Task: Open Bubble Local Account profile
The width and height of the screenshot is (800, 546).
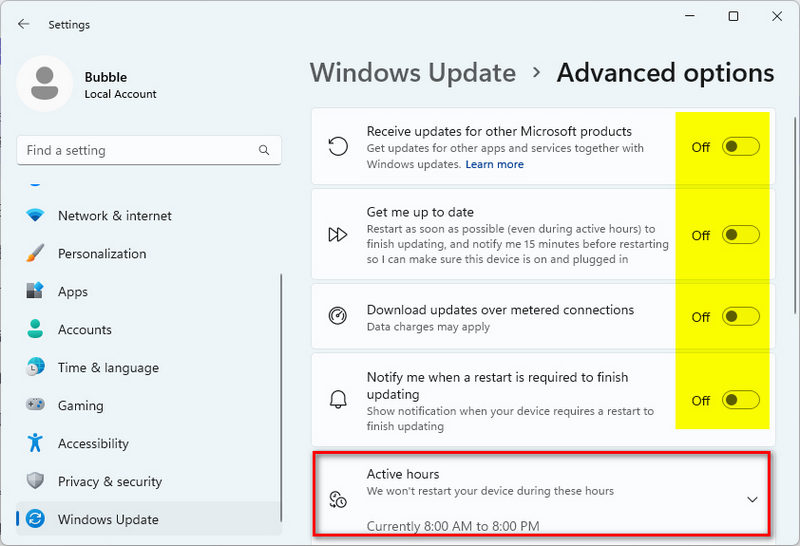Action: [x=88, y=84]
